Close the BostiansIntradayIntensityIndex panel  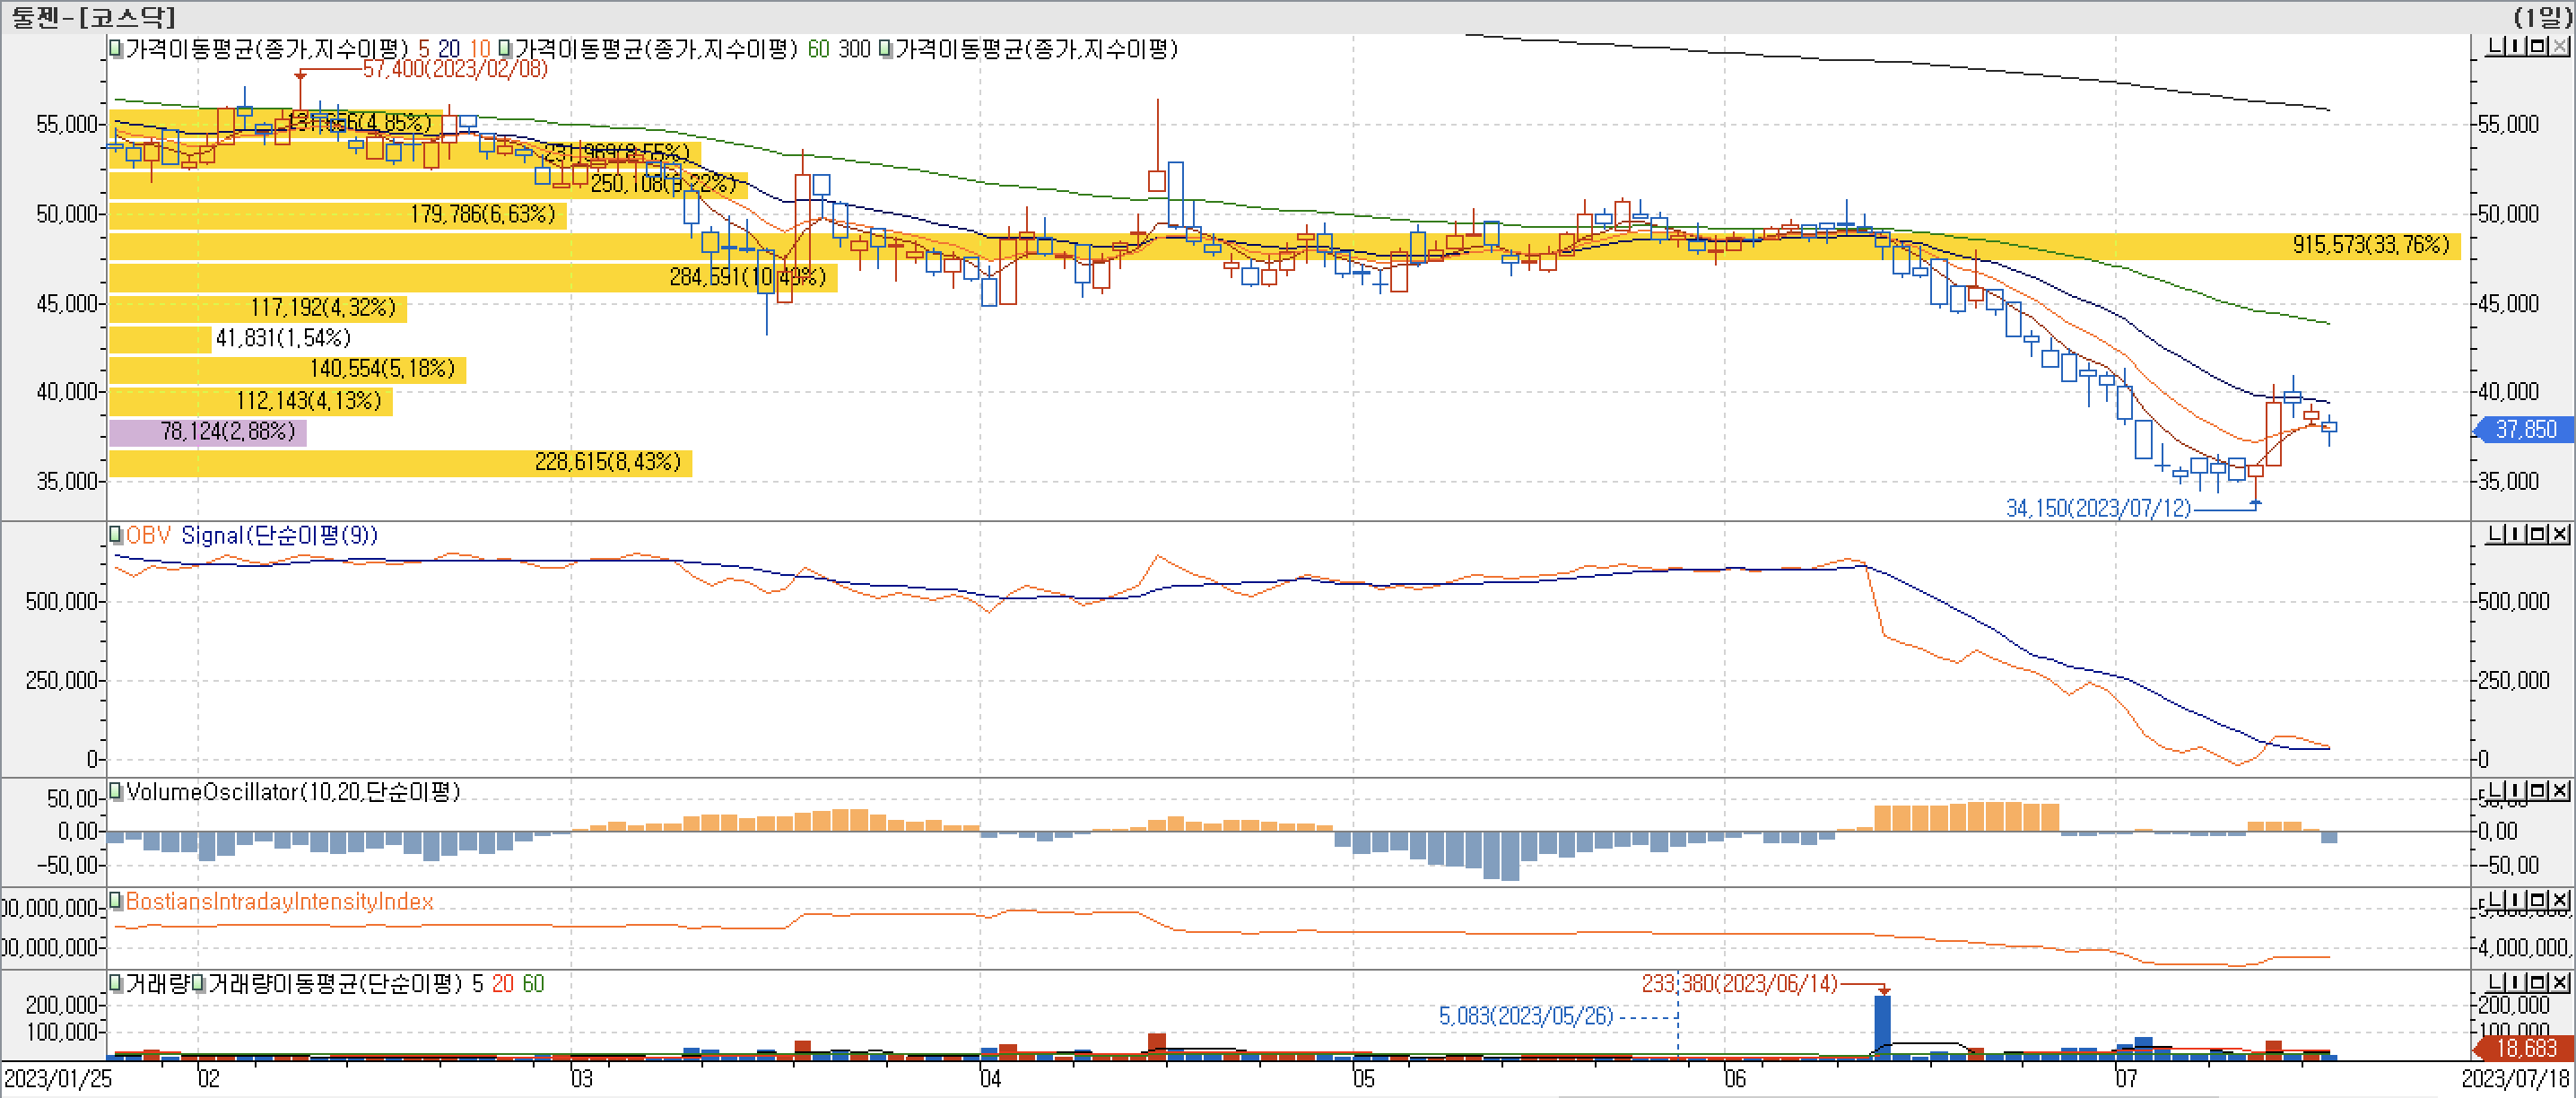[x=2559, y=900]
